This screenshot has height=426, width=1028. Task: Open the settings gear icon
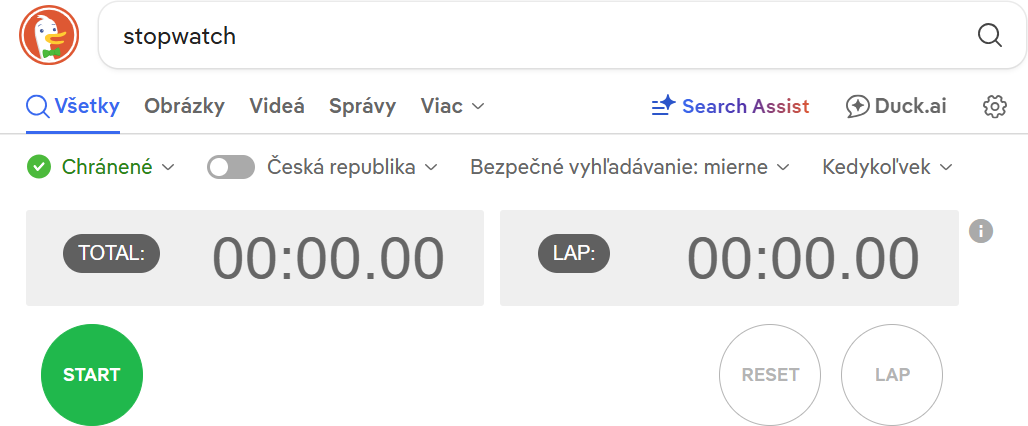pyautogui.click(x=994, y=106)
